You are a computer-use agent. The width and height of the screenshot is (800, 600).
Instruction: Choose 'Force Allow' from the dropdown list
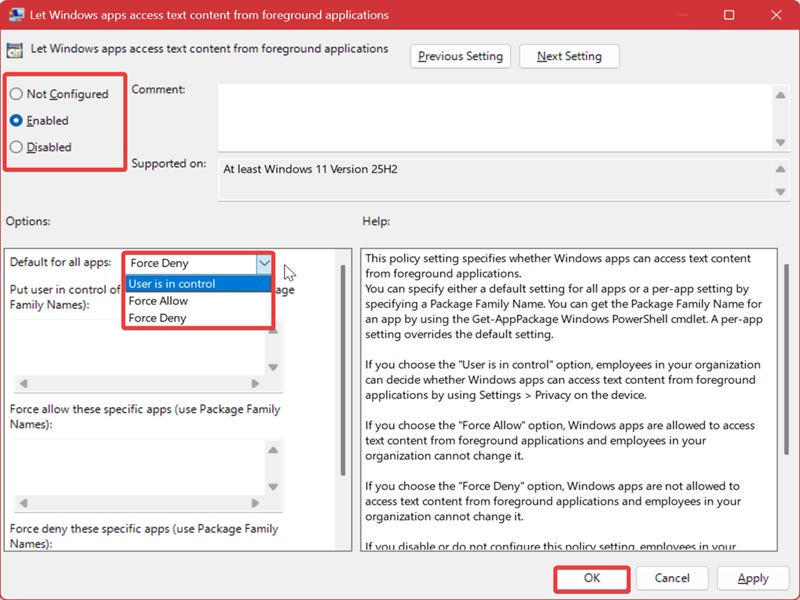(198, 301)
